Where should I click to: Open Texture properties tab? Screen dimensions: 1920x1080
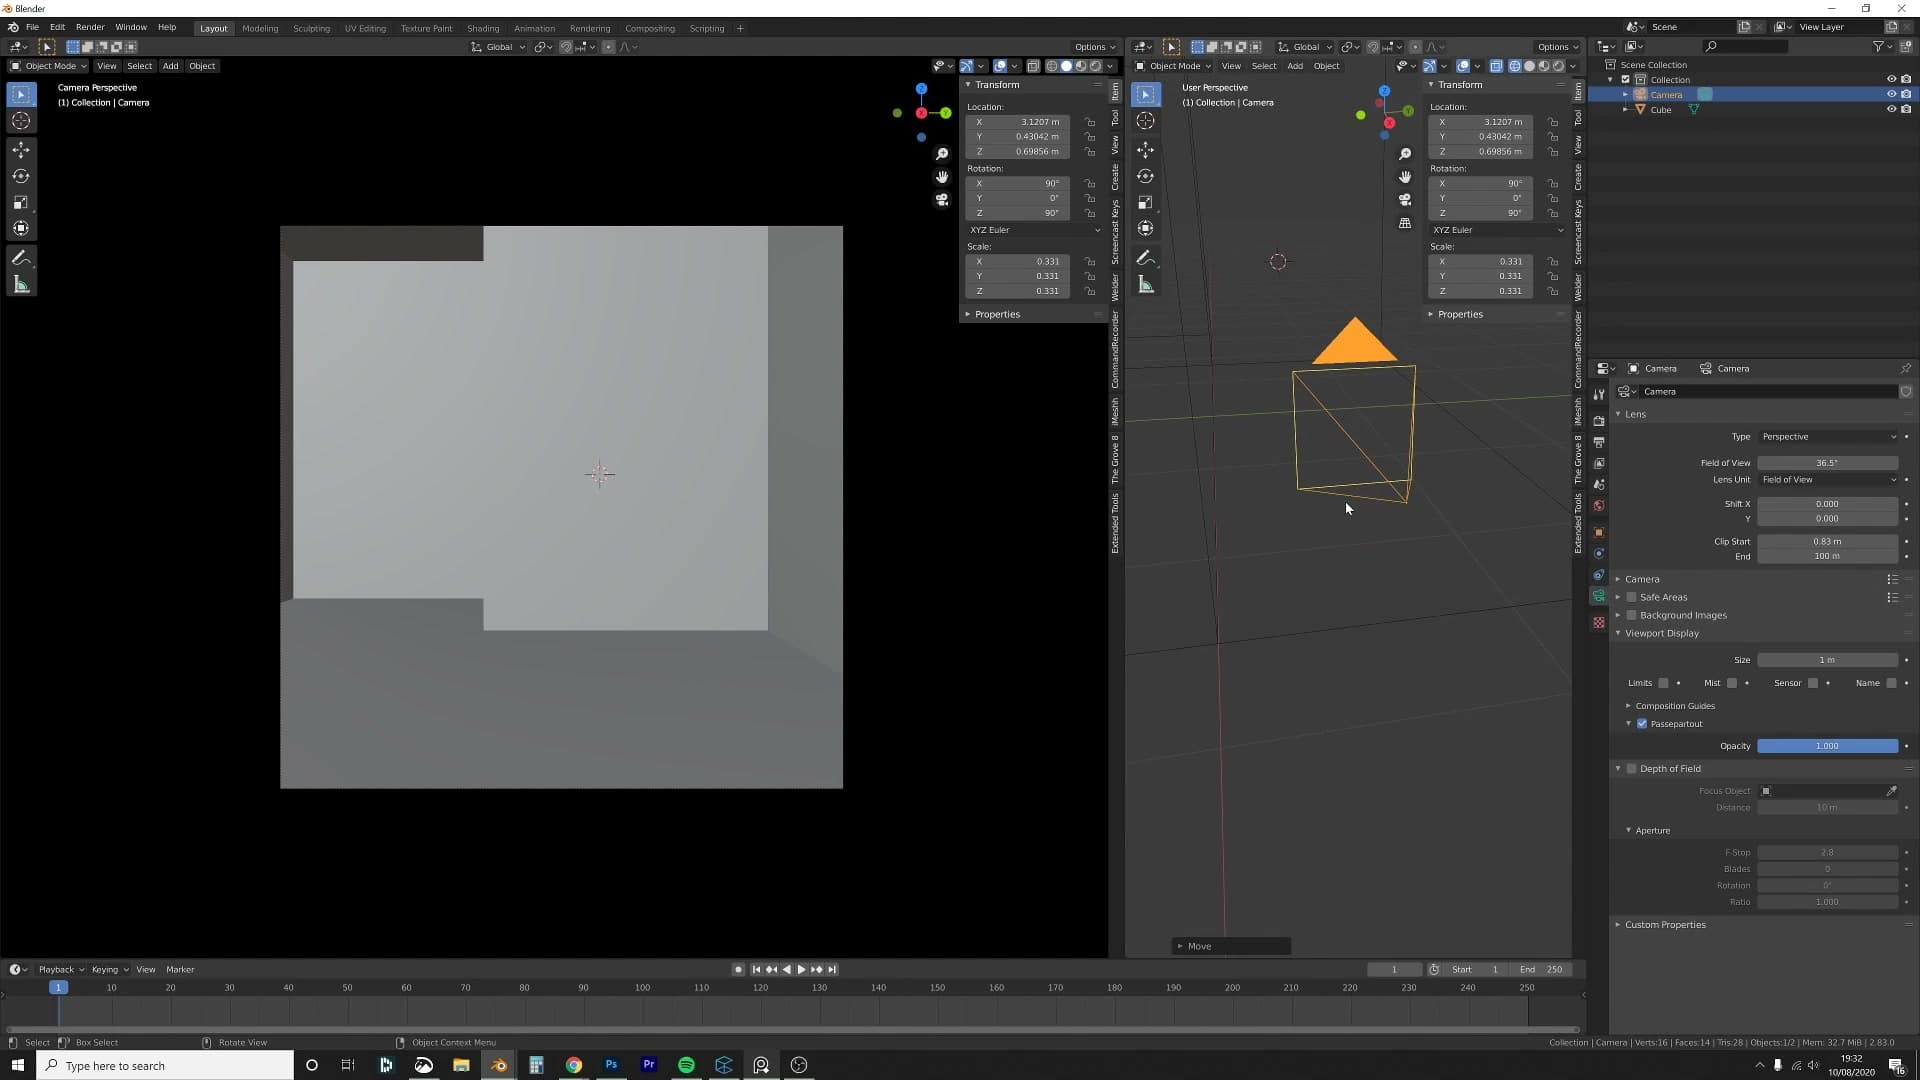[x=1599, y=623]
